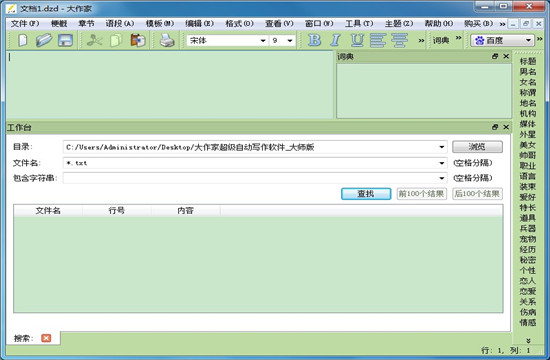Toggle bold formatting with the B icon
Image resolution: width=550 pixels, height=360 pixels.
click(x=314, y=40)
